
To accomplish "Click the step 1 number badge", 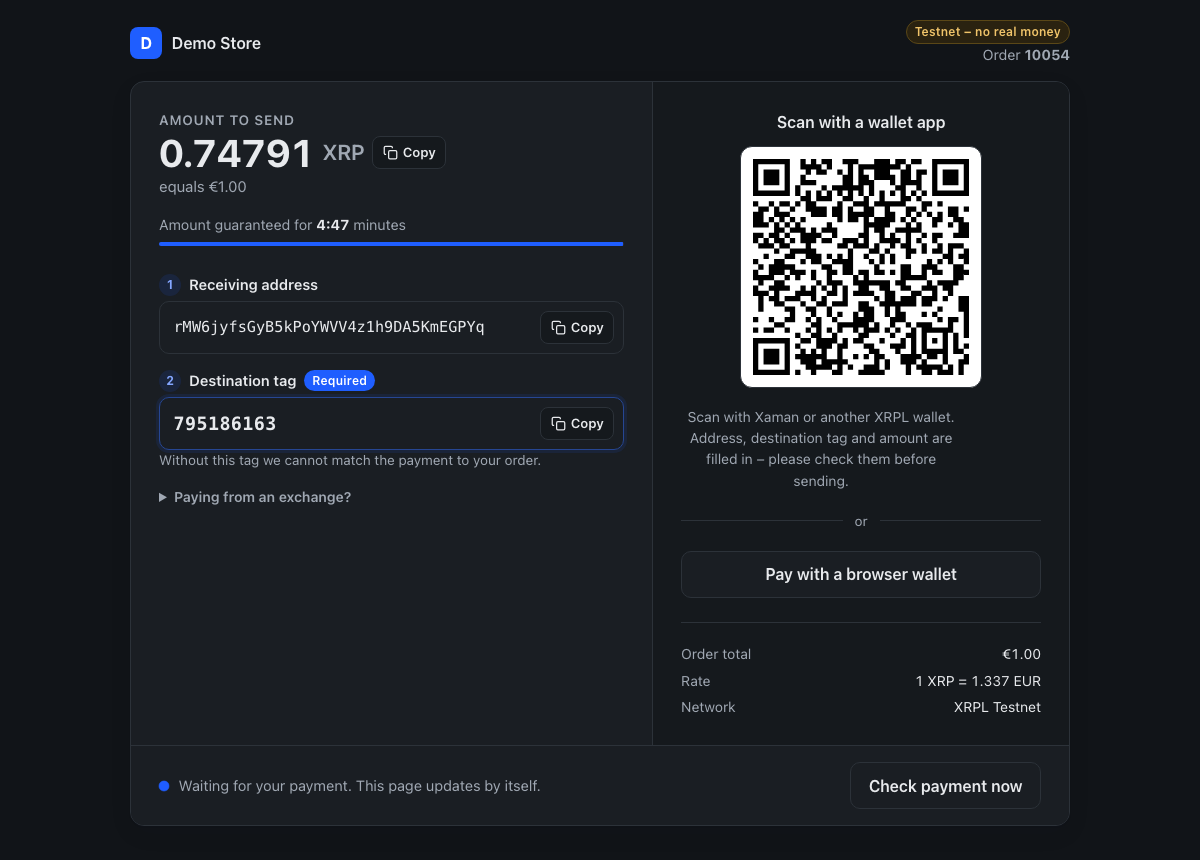I will (x=170, y=285).
